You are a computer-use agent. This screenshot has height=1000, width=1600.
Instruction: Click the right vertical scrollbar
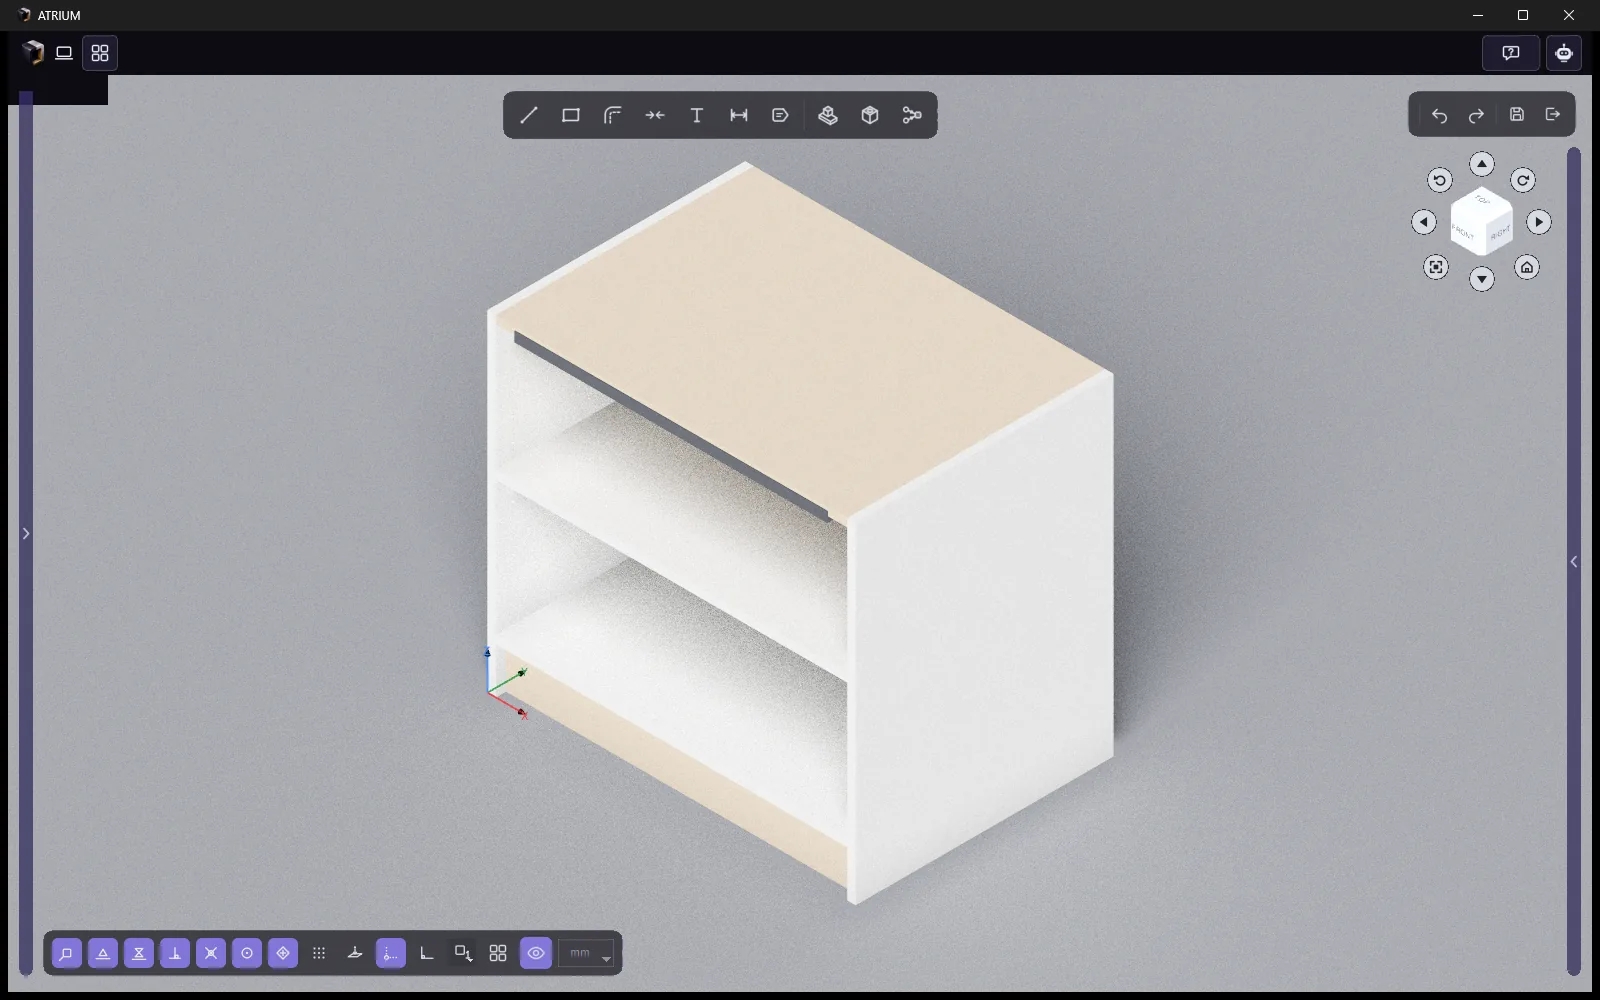[x=1574, y=562]
